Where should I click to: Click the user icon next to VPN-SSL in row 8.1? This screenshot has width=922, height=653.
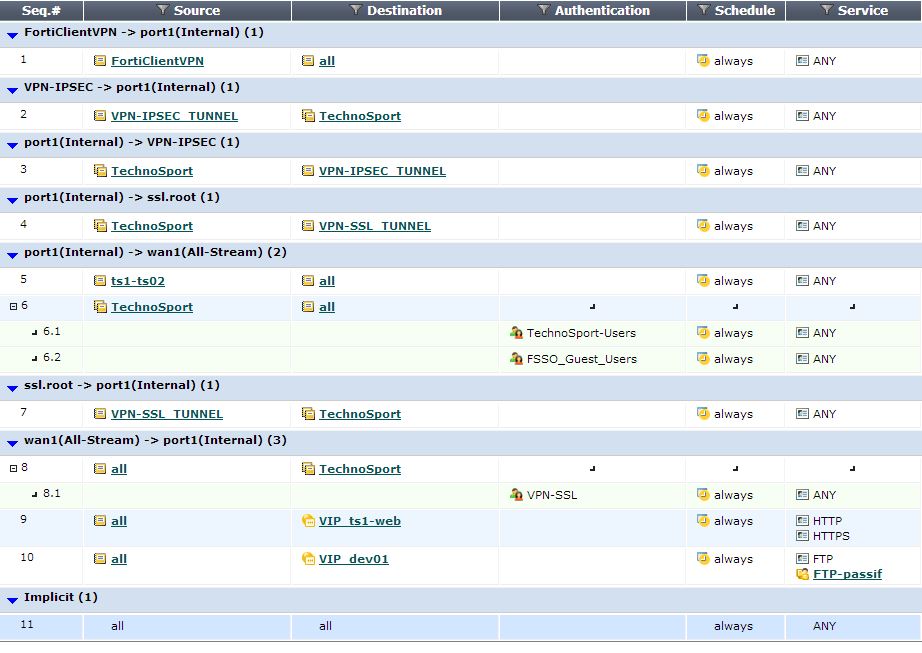click(x=514, y=494)
